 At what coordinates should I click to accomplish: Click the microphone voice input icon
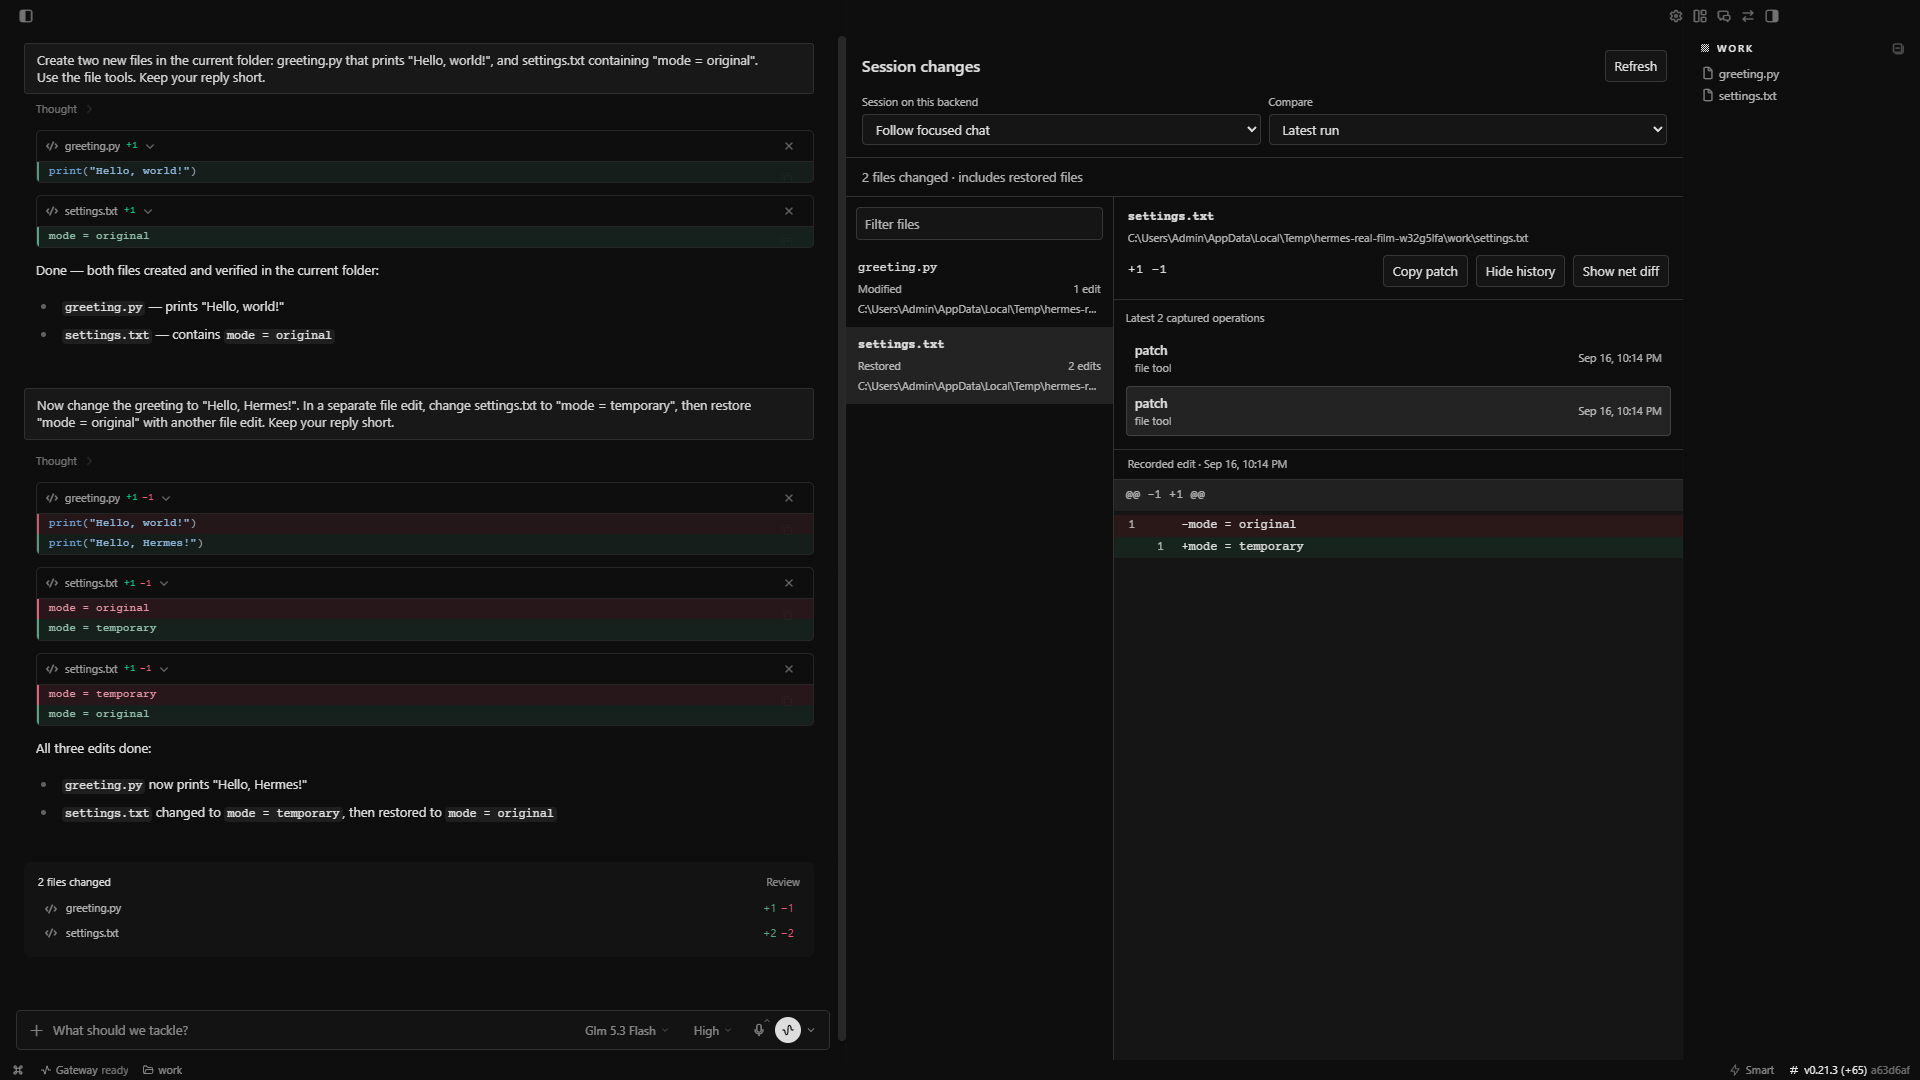pos(759,1030)
